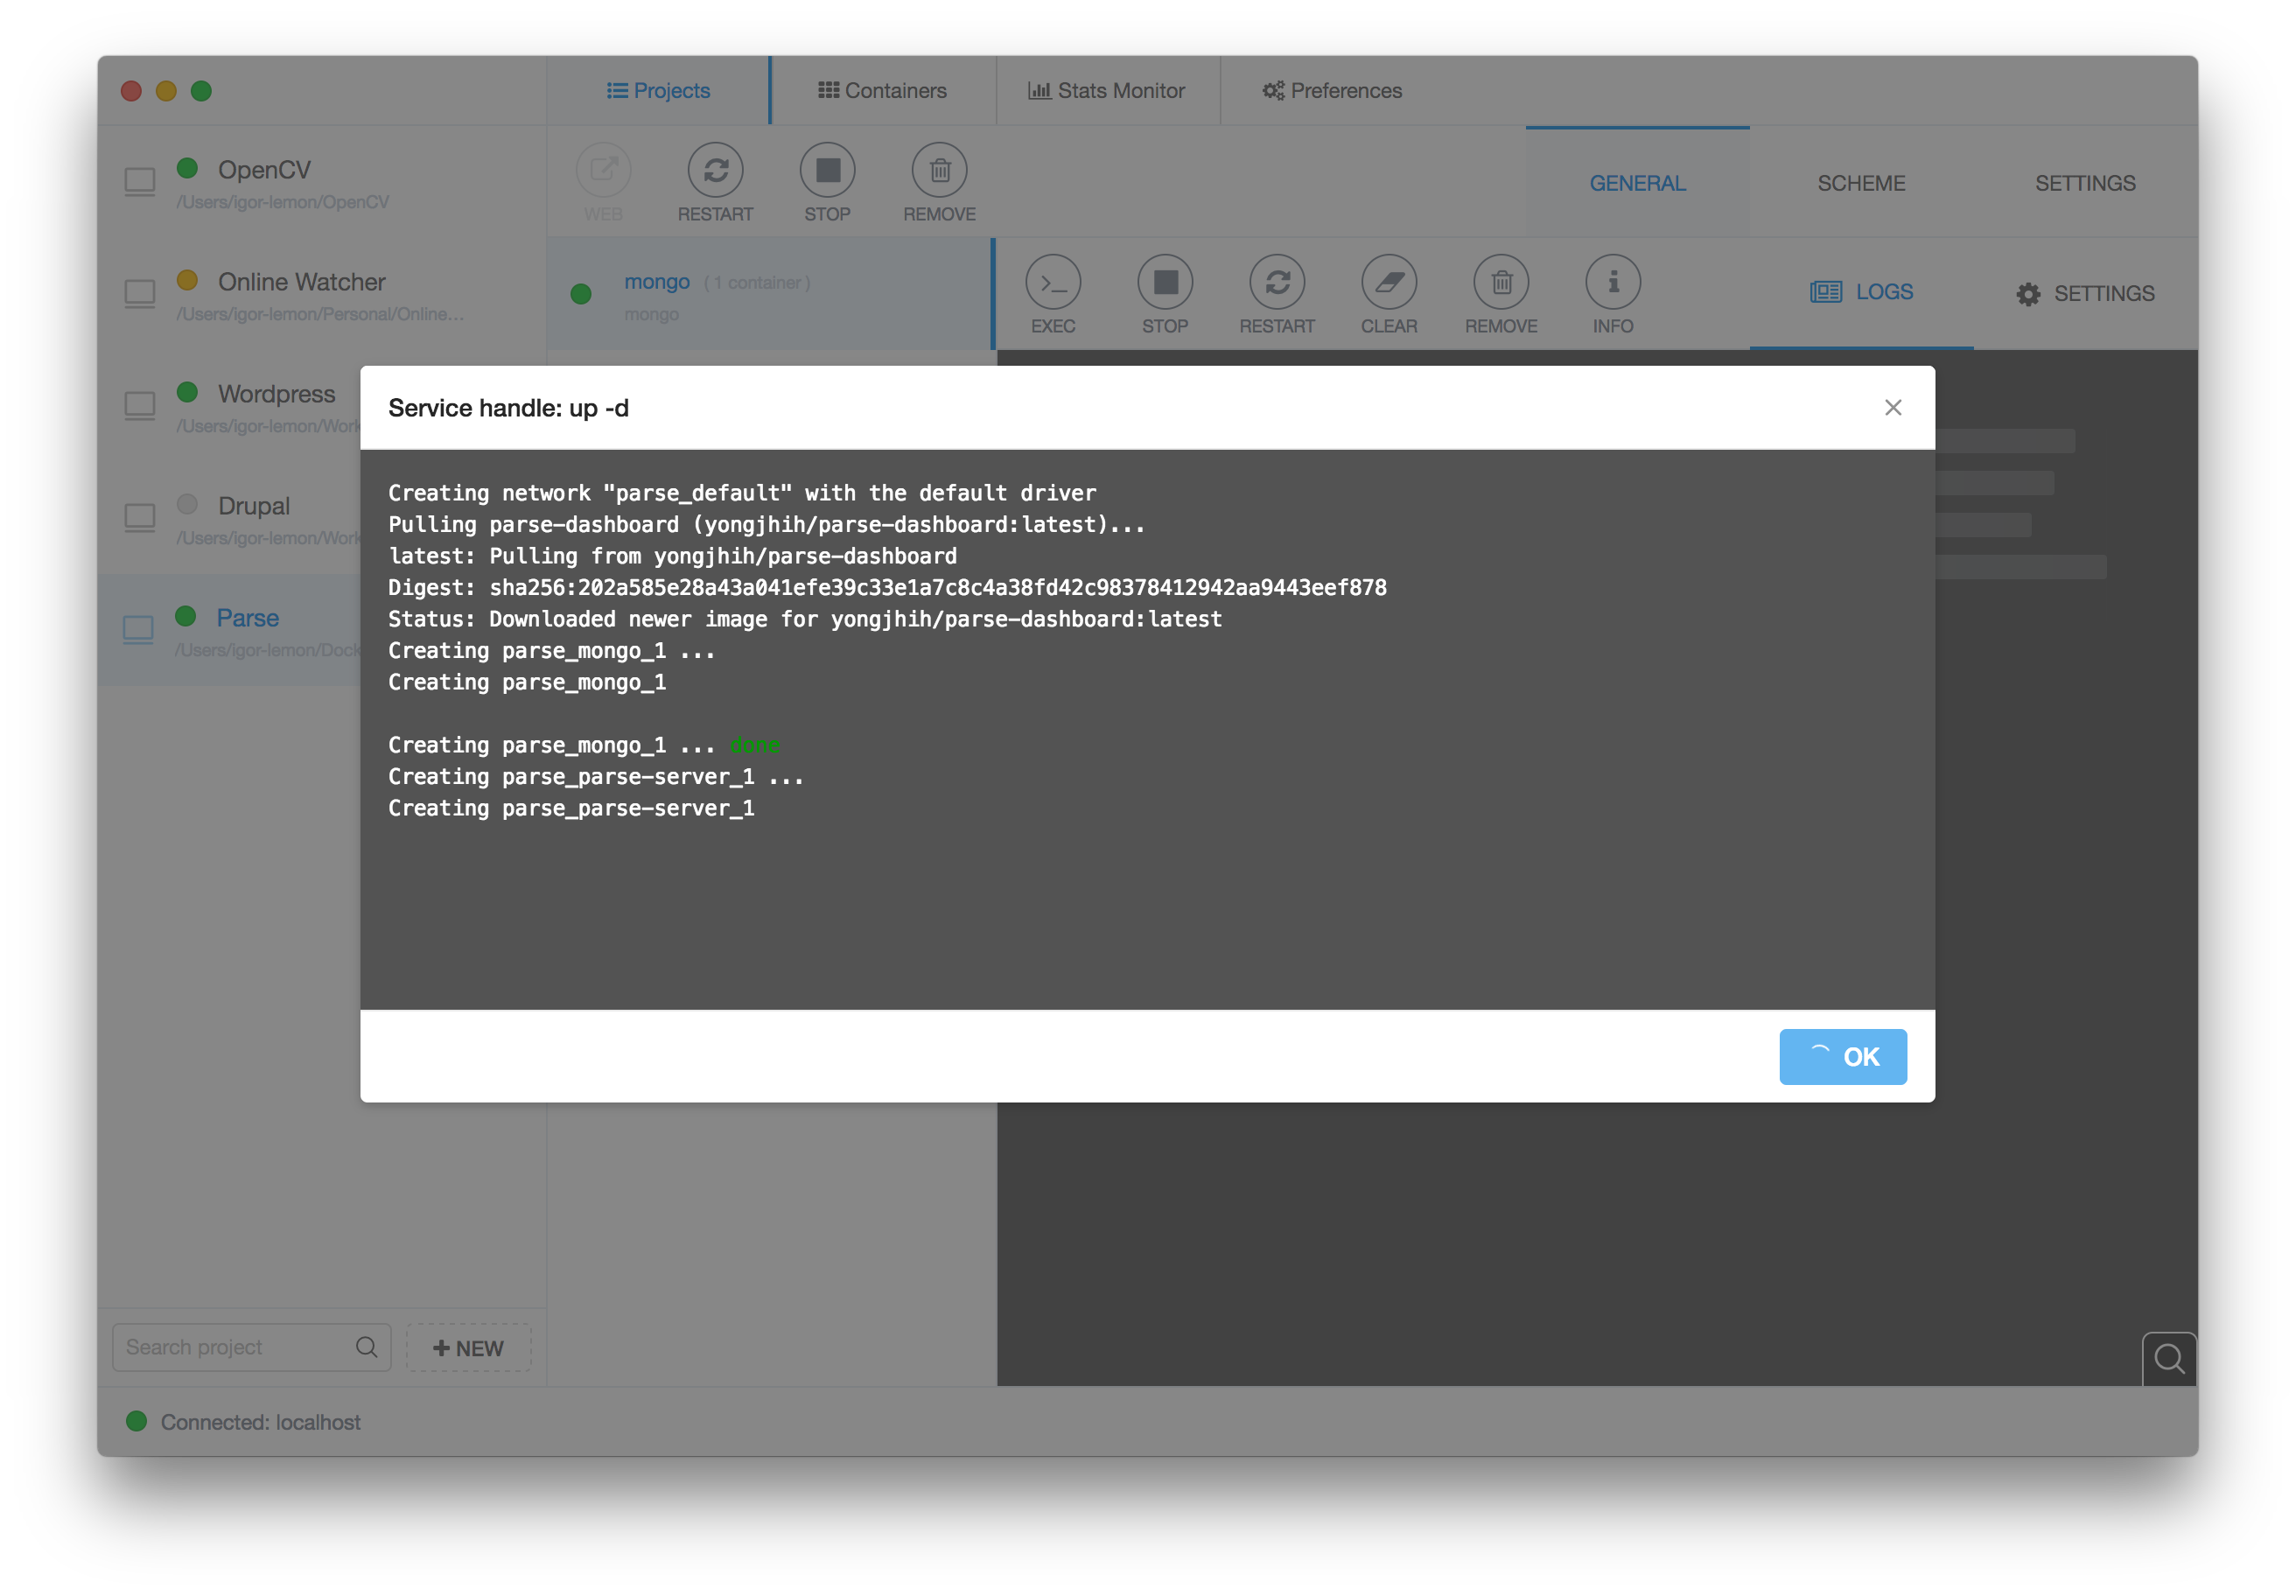The height and width of the screenshot is (1596, 2296).
Task: Click the container RESTART icon
Action: pos(1277,282)
